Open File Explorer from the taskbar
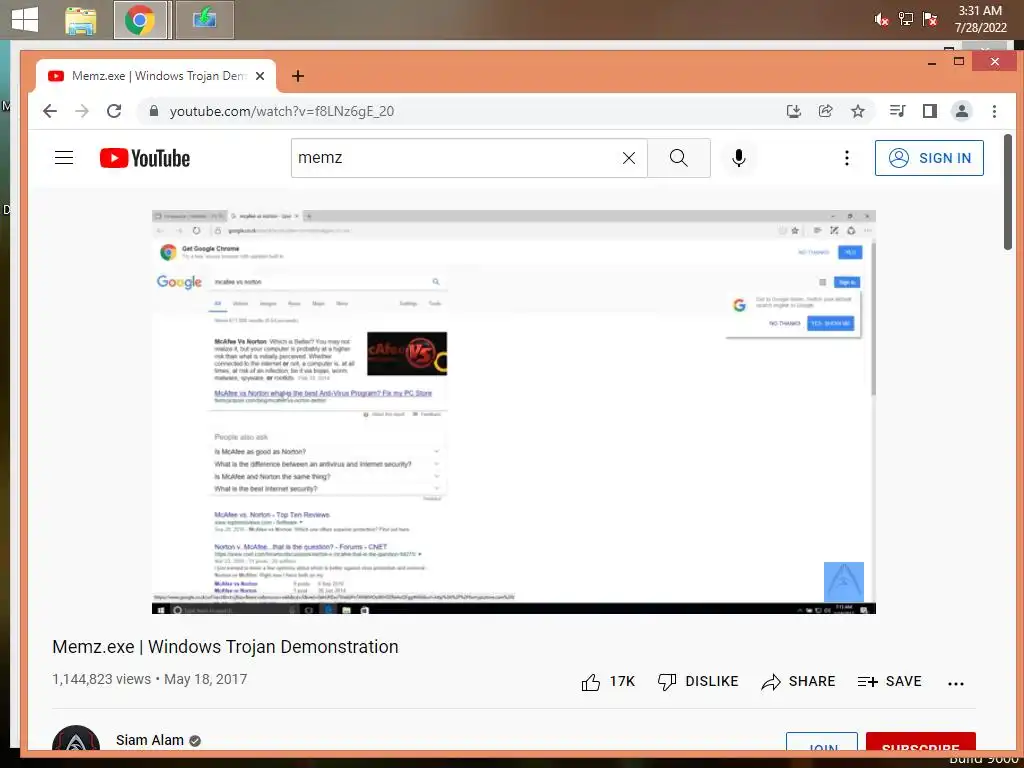 pyautogui.click(x=81, y=20)
